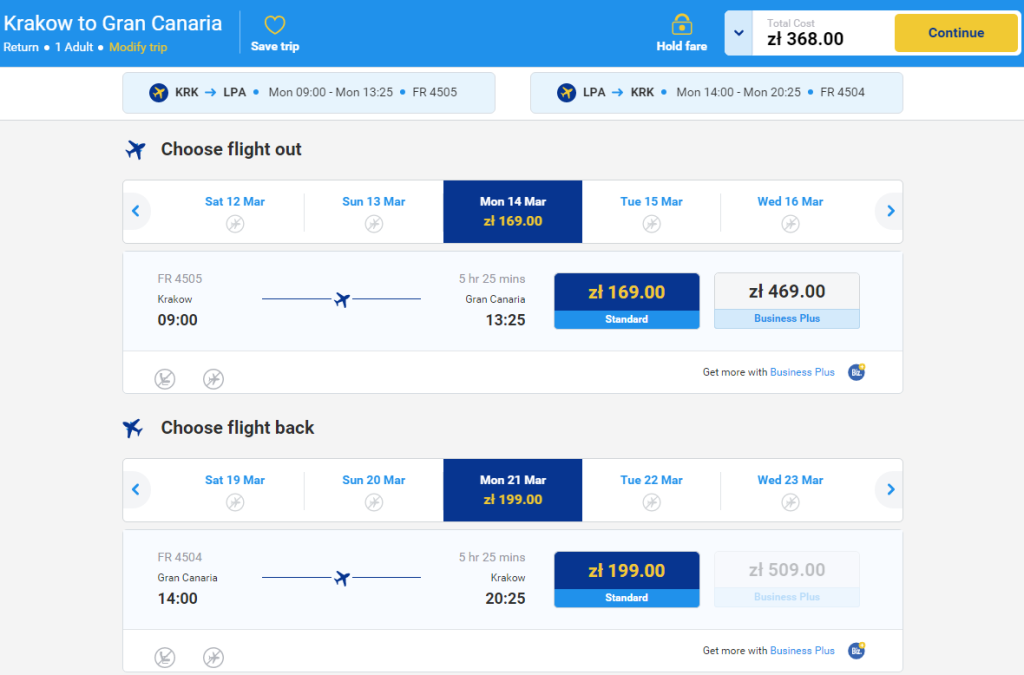This screenshot has height=675, width=1024.
Task: Open Business Plus link in outbound flight card
Action: [x=802, y=372]
